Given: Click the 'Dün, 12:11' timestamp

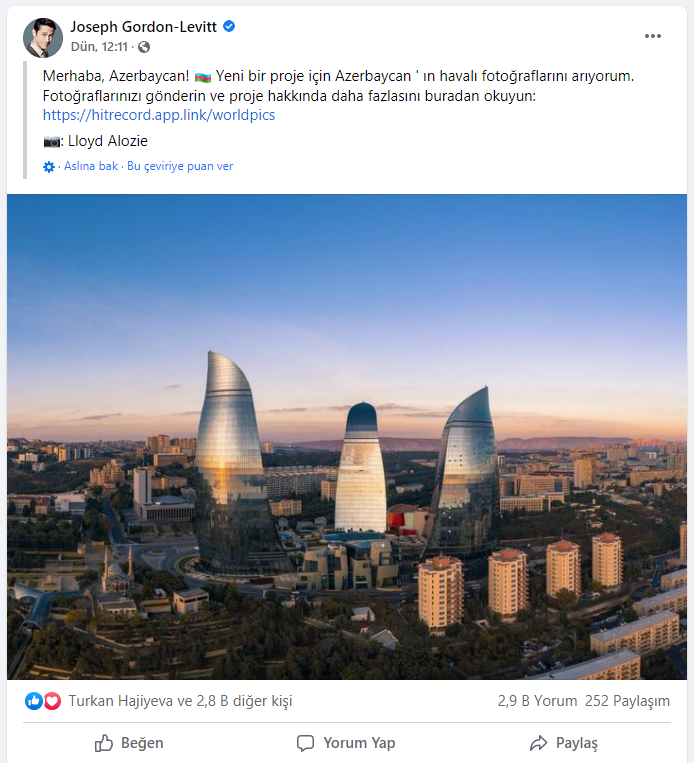Looking at the screenshot, I should pos(99,47).
